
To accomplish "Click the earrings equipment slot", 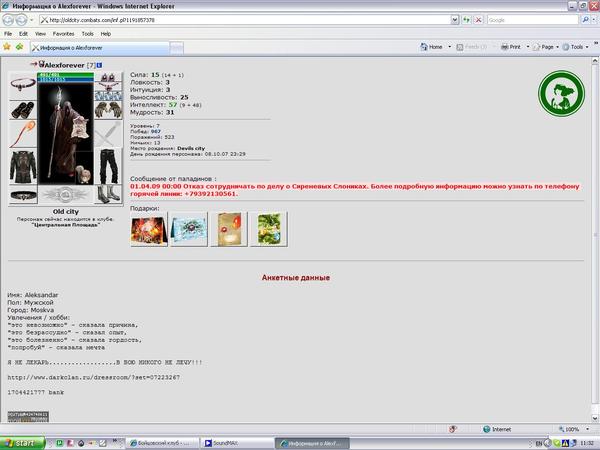I will 108,77.
